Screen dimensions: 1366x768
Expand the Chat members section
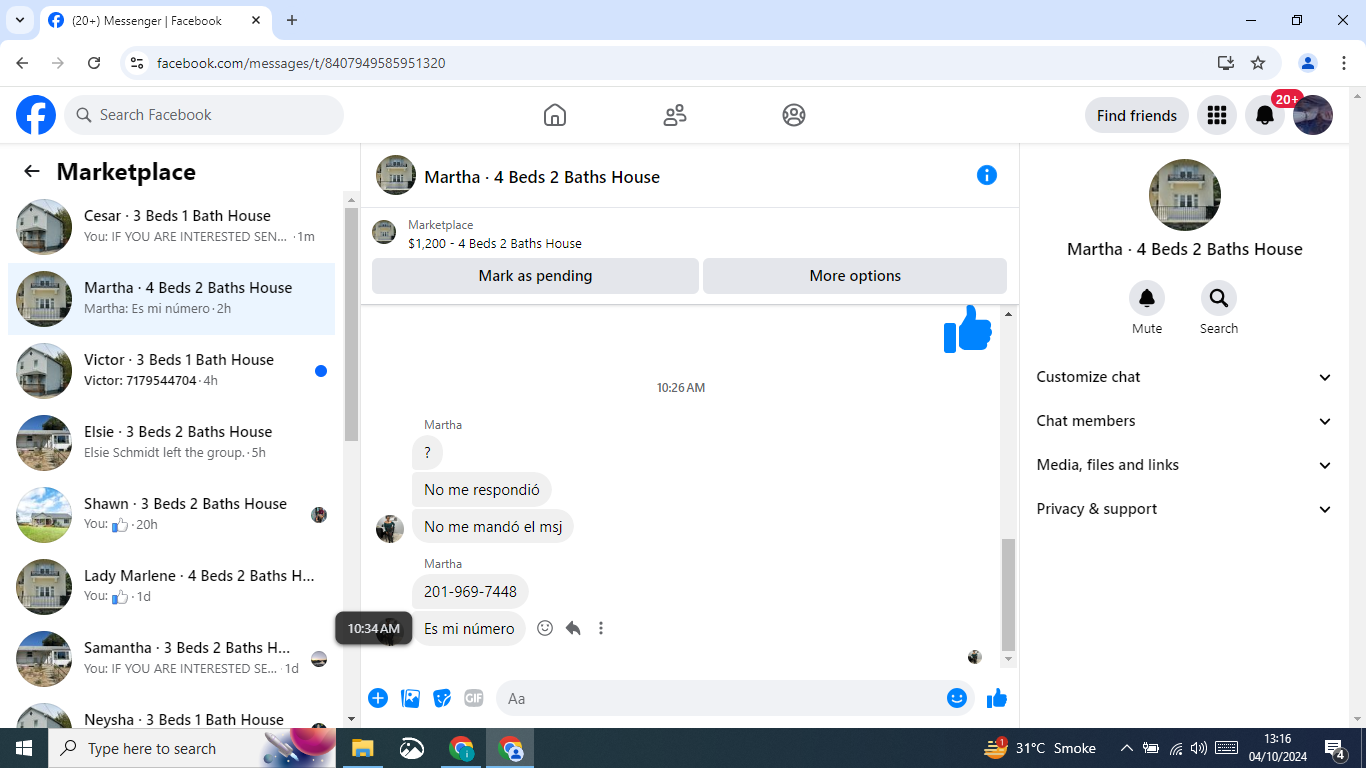point(1184,421)
